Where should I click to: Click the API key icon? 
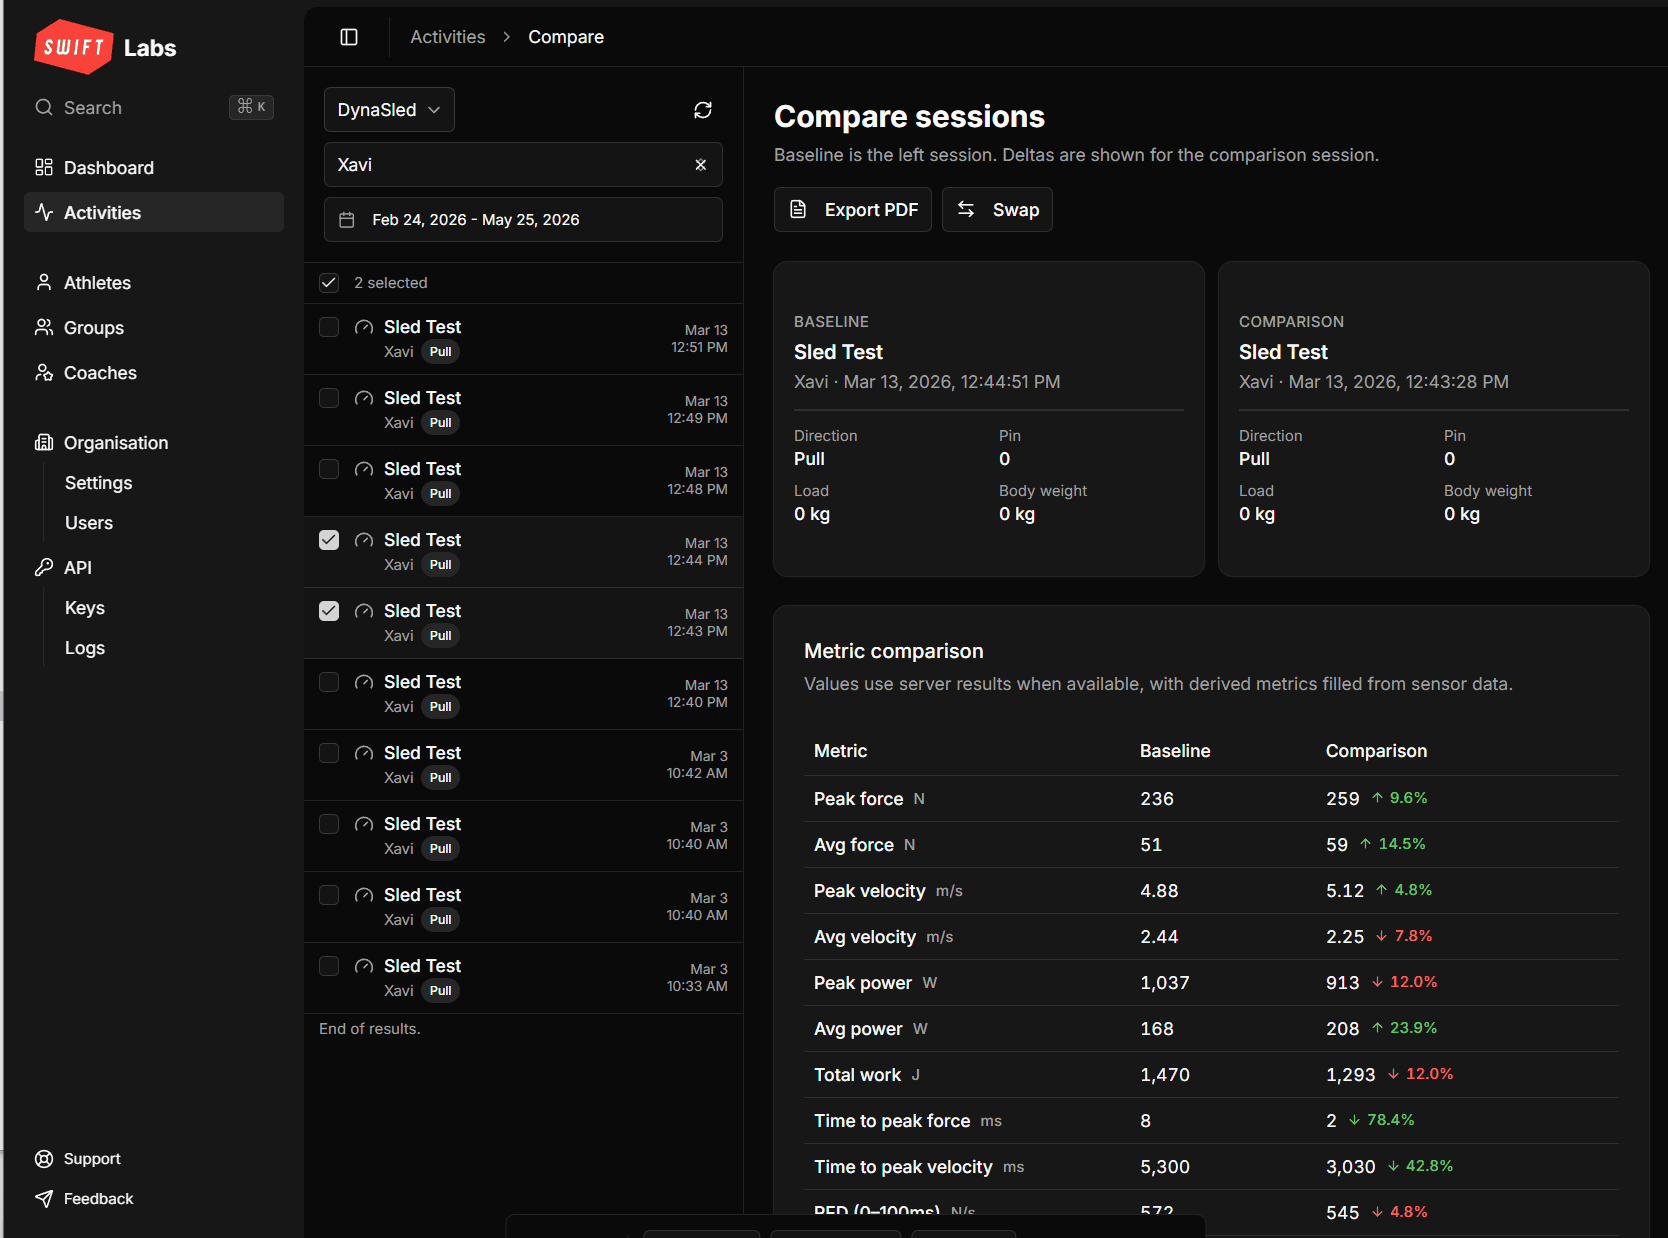(44, 567)
